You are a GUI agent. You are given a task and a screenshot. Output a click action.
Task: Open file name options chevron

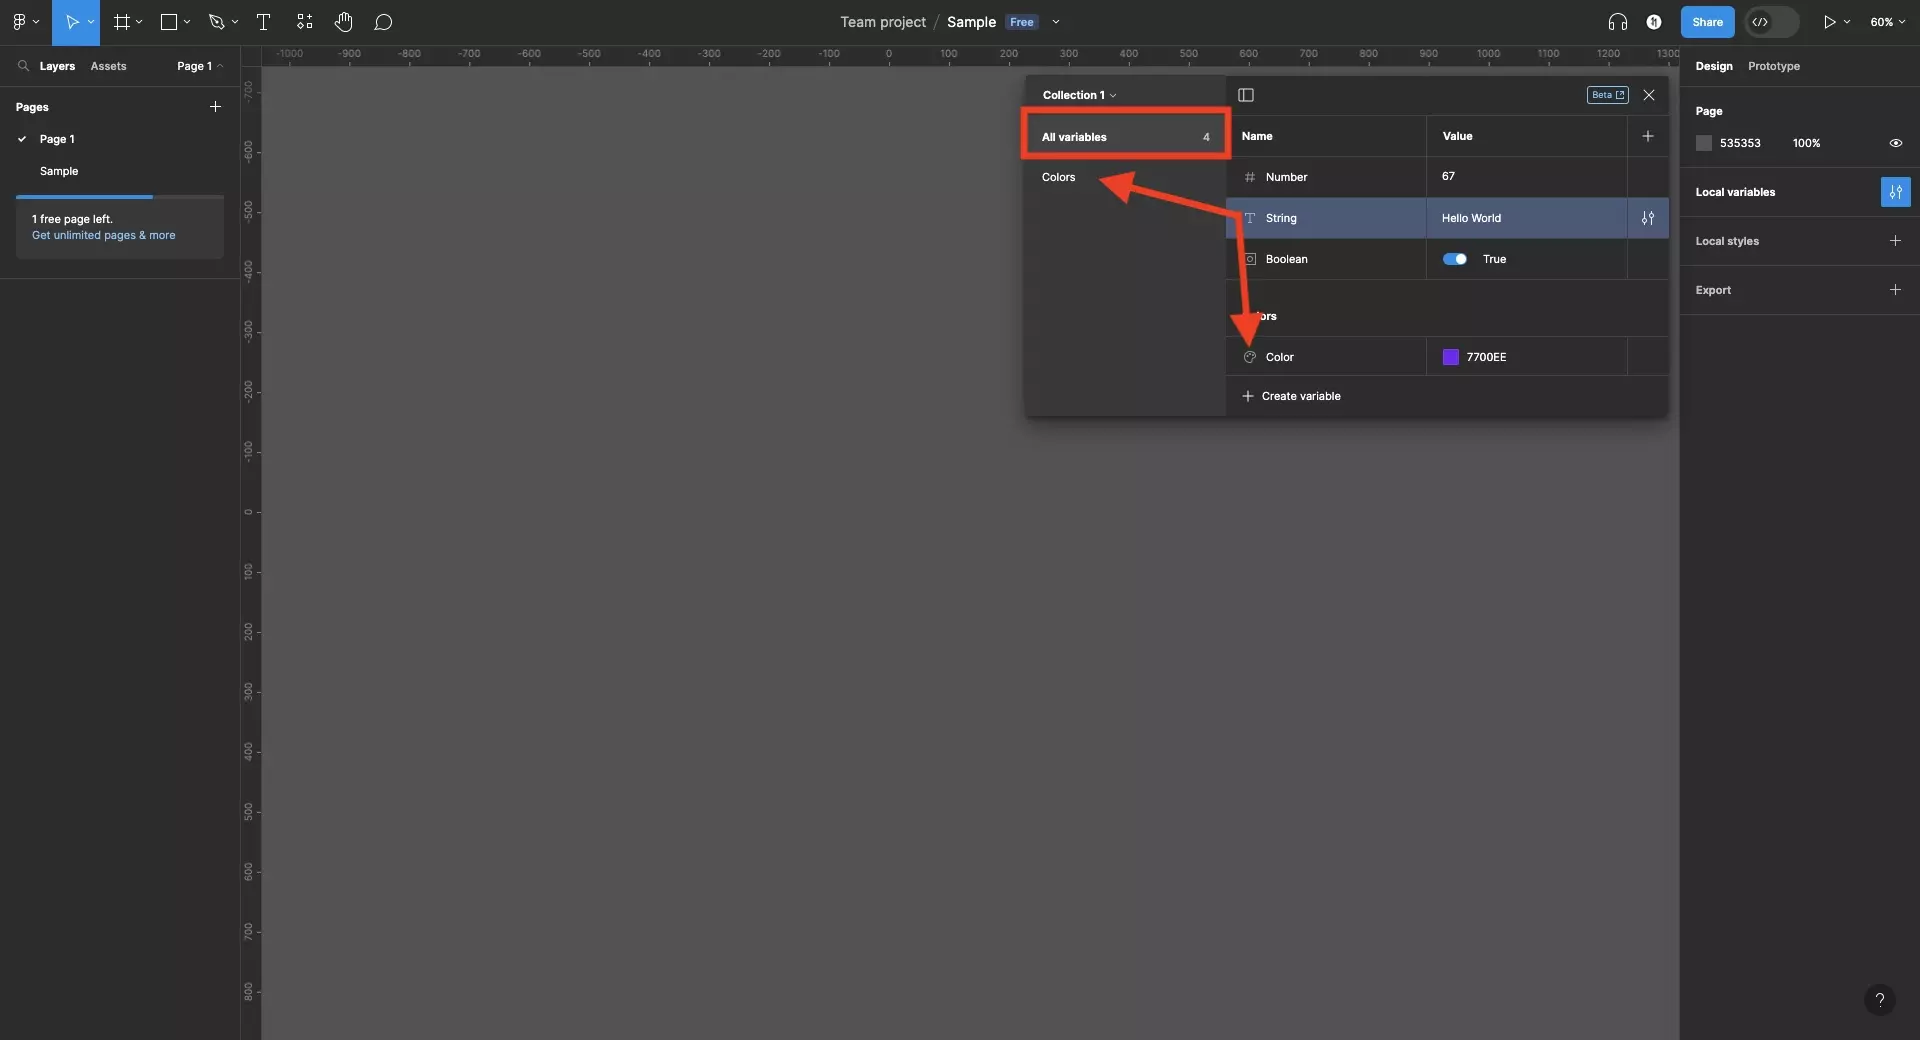click(1056, 22)
